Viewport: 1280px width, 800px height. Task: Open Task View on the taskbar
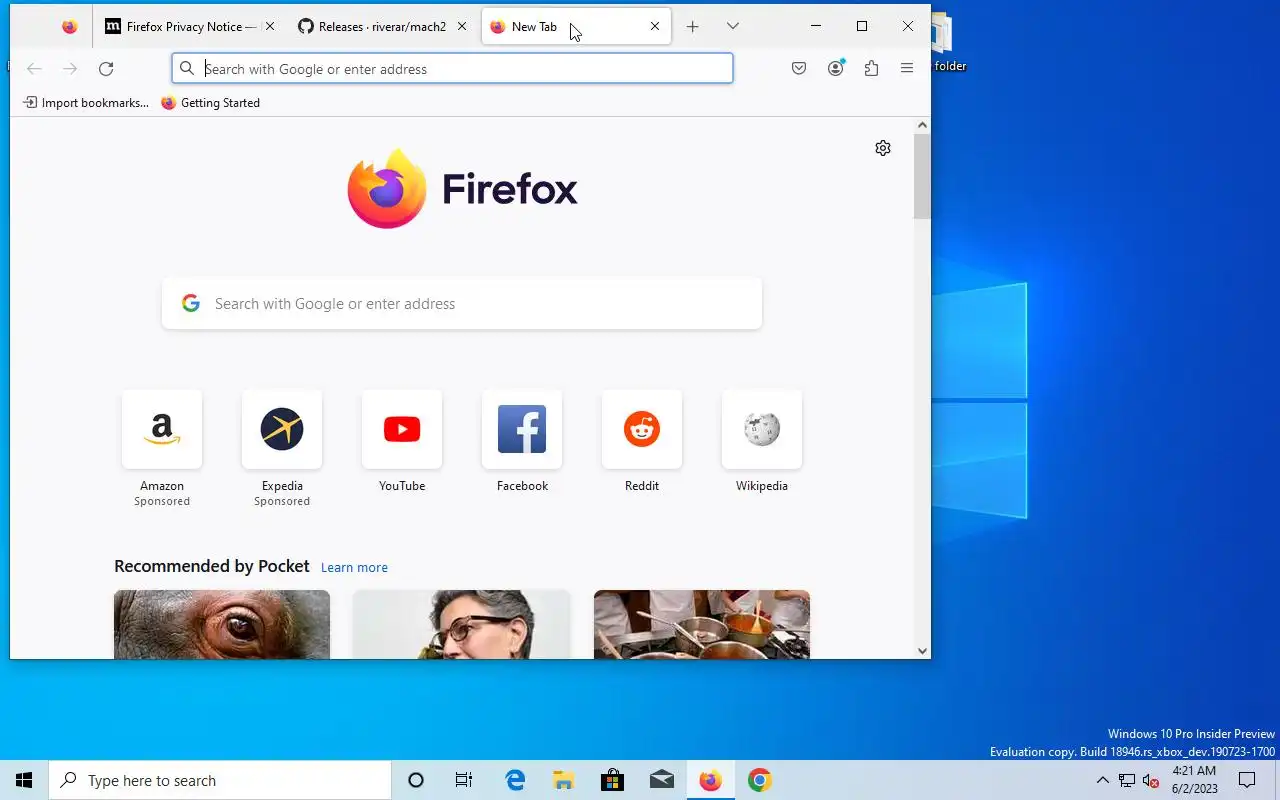click(x=464, y=780)
